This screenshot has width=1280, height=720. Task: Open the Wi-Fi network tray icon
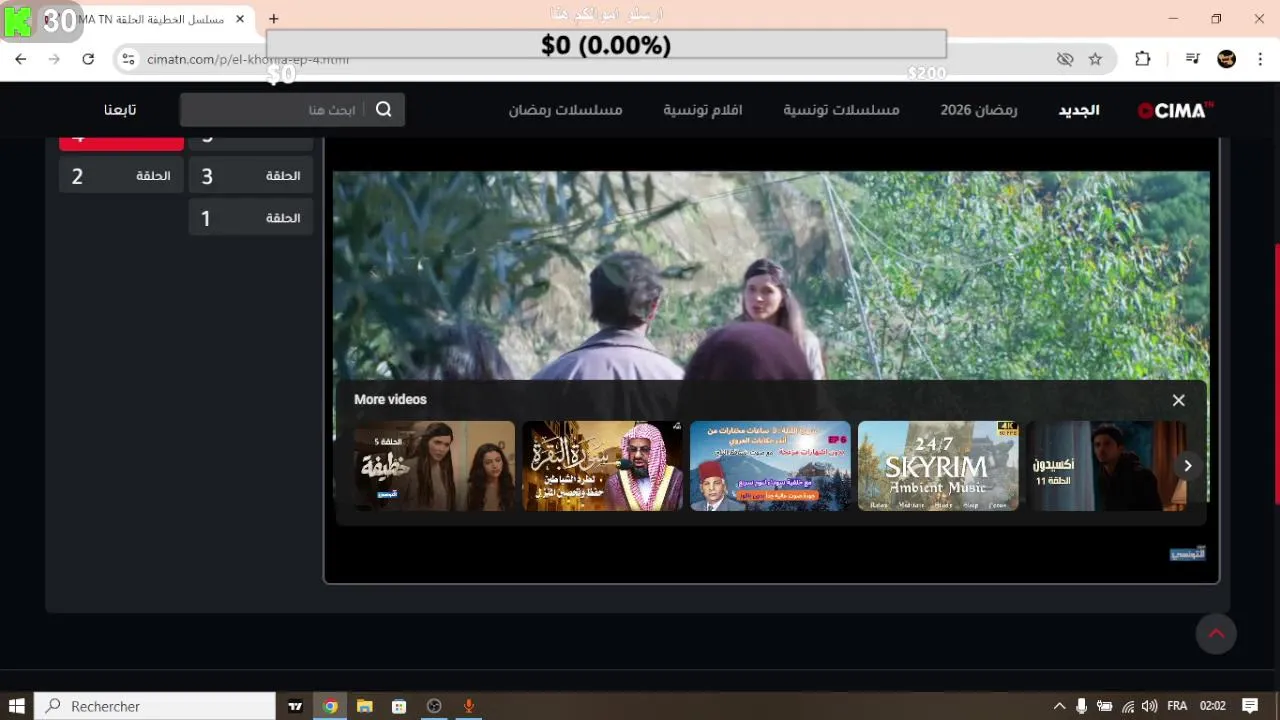pyautogui.click(x=1128, y=706)
